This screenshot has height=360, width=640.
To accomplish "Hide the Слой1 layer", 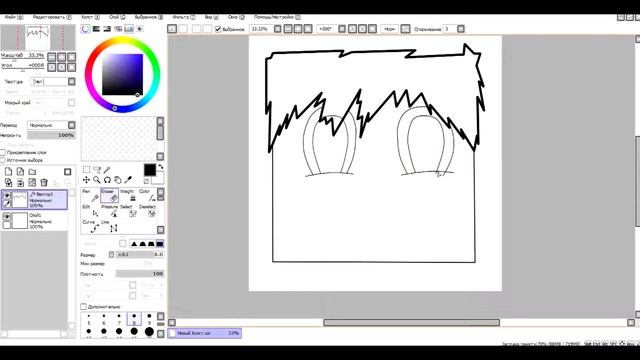I will point(7,216).
